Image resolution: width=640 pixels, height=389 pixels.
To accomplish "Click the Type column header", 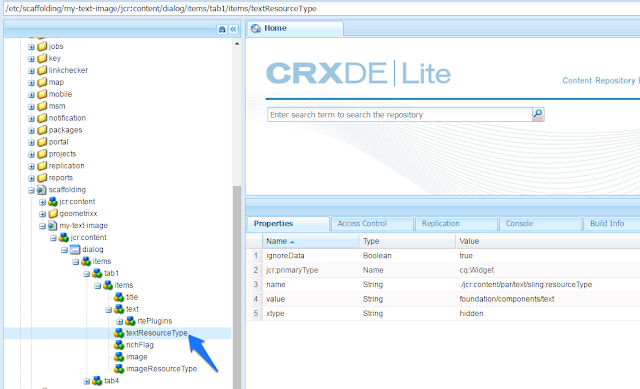I will (407, 241).
